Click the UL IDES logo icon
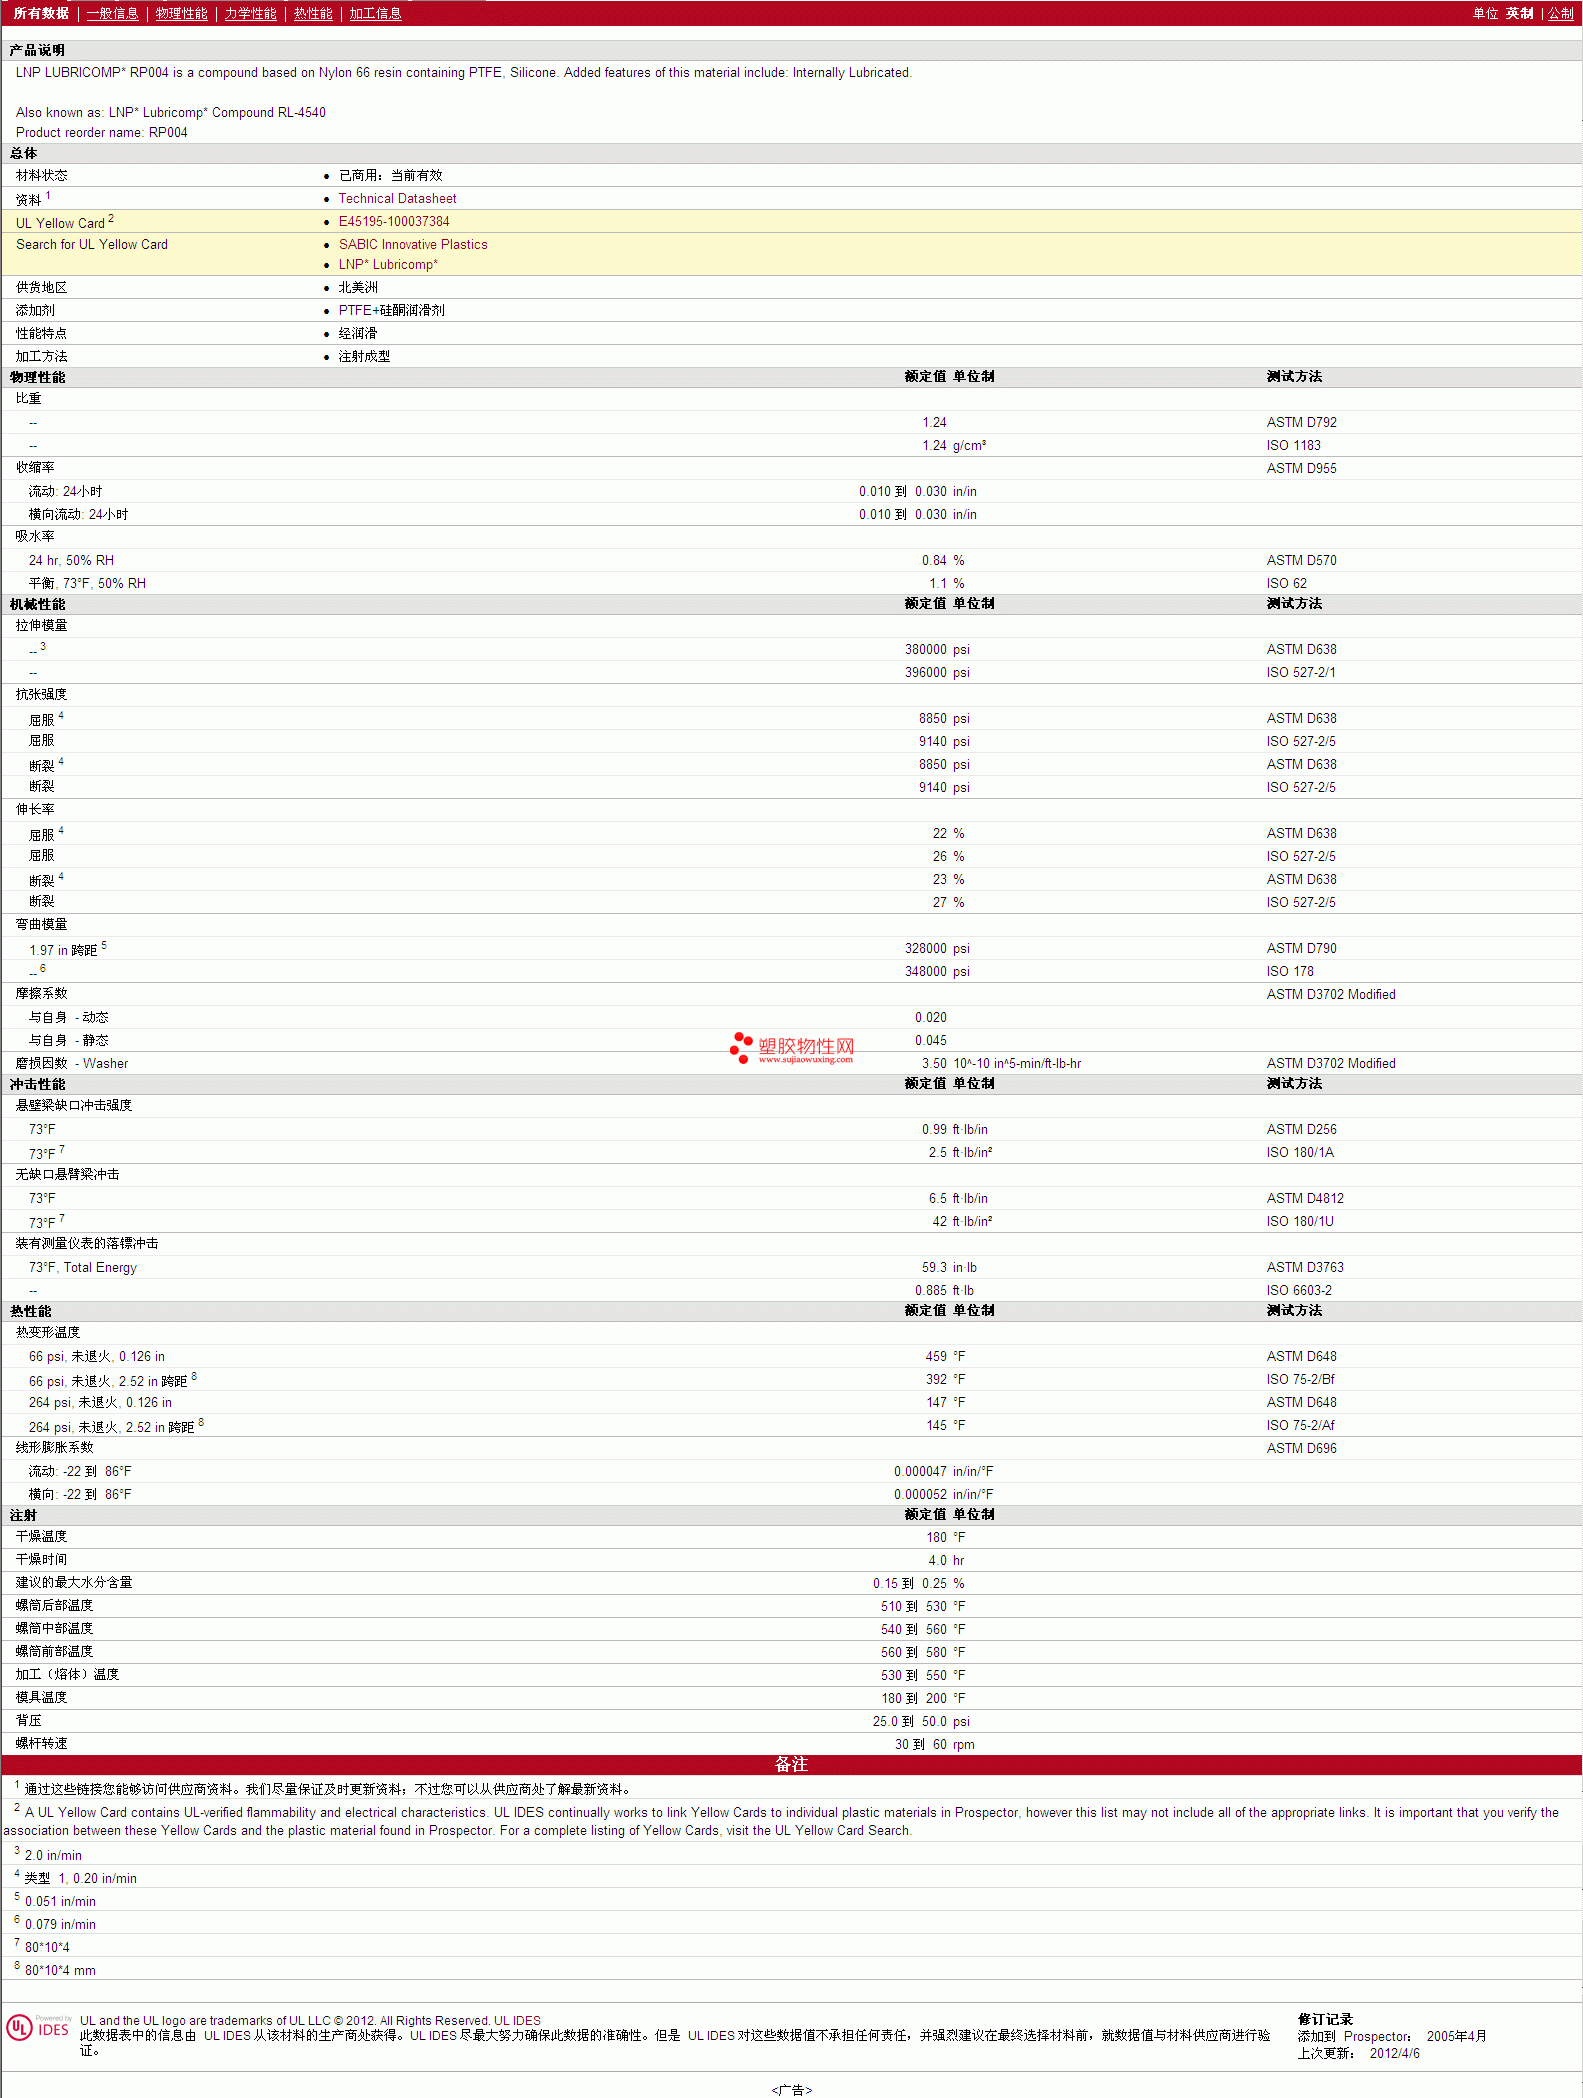The height and width of the screenshot is (2098, 1583). (x=38, y=2028)
